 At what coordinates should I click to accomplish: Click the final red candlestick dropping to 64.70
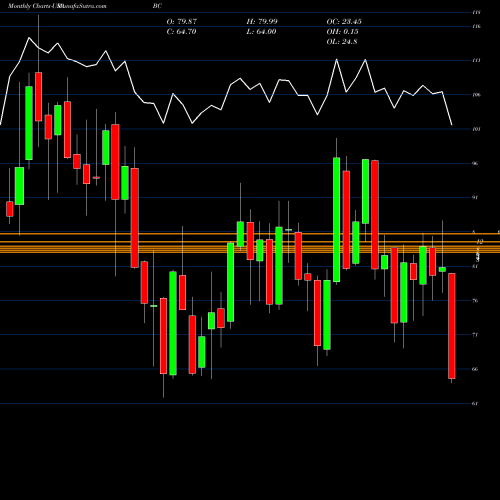click(x=452, y=326)
